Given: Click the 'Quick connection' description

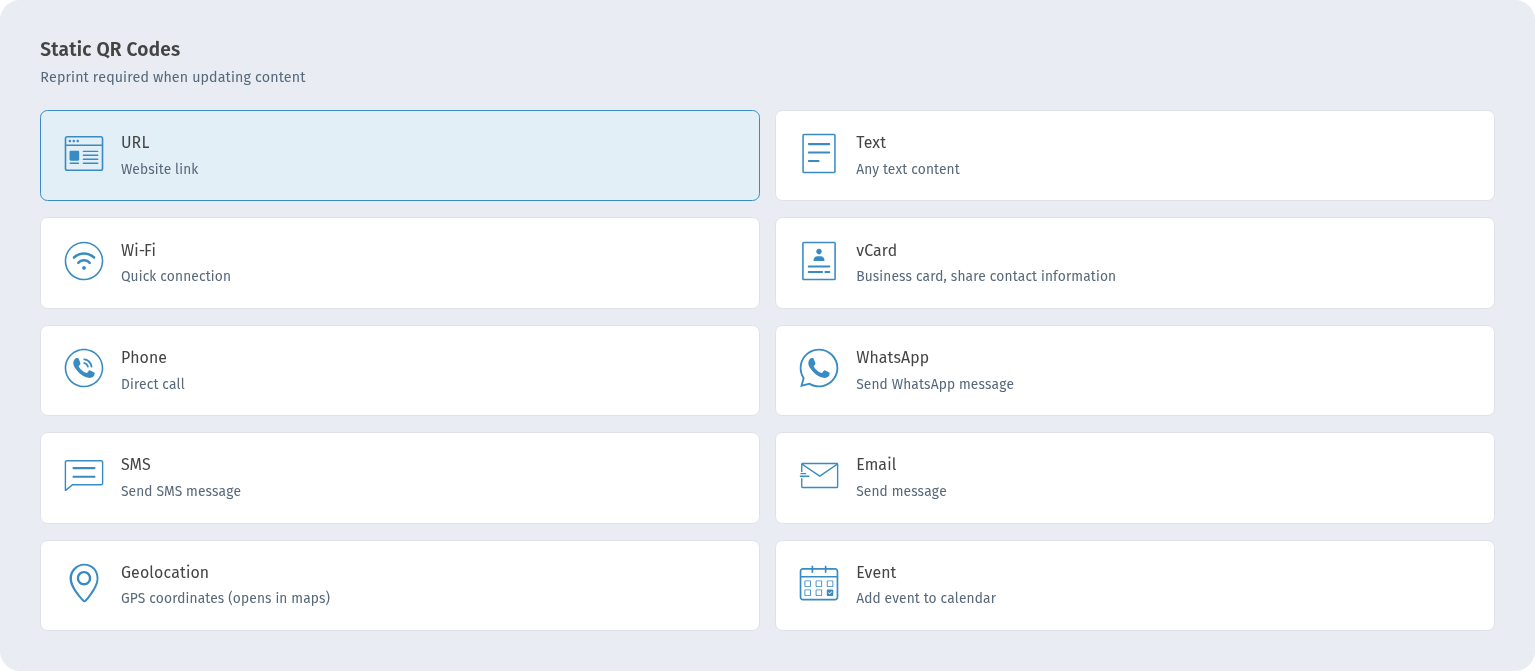Looking at the screenshot, I should [x=176, y=276].
